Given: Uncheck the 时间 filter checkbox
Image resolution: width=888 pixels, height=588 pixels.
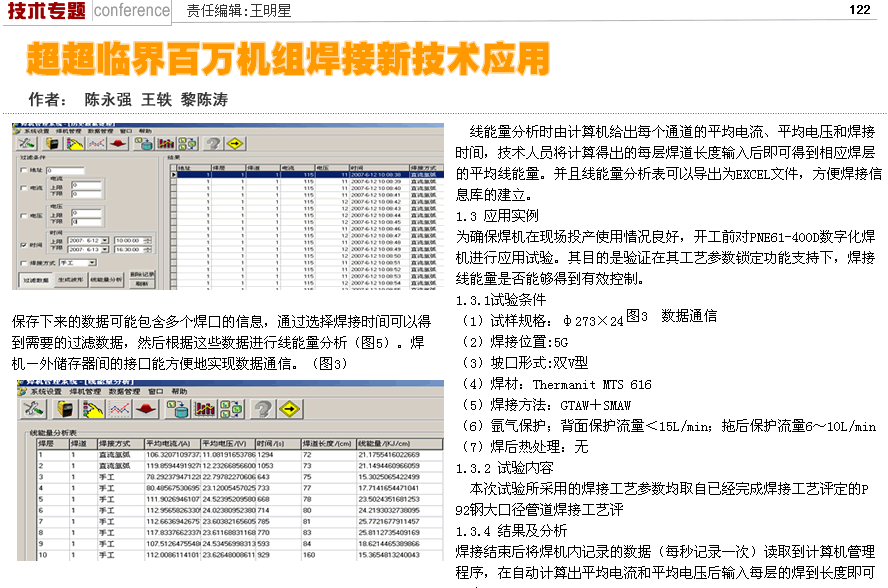Looking at the screenshot, I should pyautogui.click(x=24, y=245).
